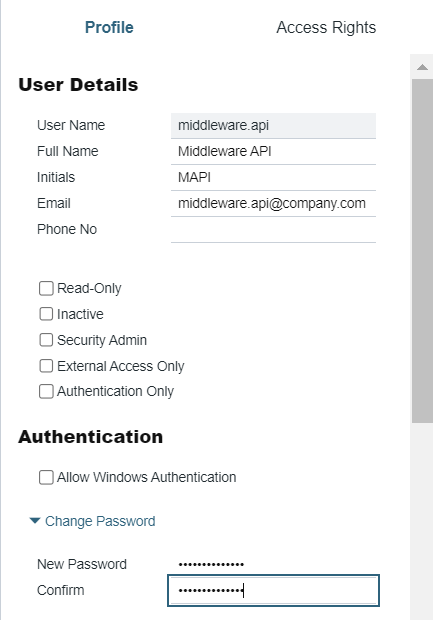Select the Authentication Only checkbox

tap(46, 391)
